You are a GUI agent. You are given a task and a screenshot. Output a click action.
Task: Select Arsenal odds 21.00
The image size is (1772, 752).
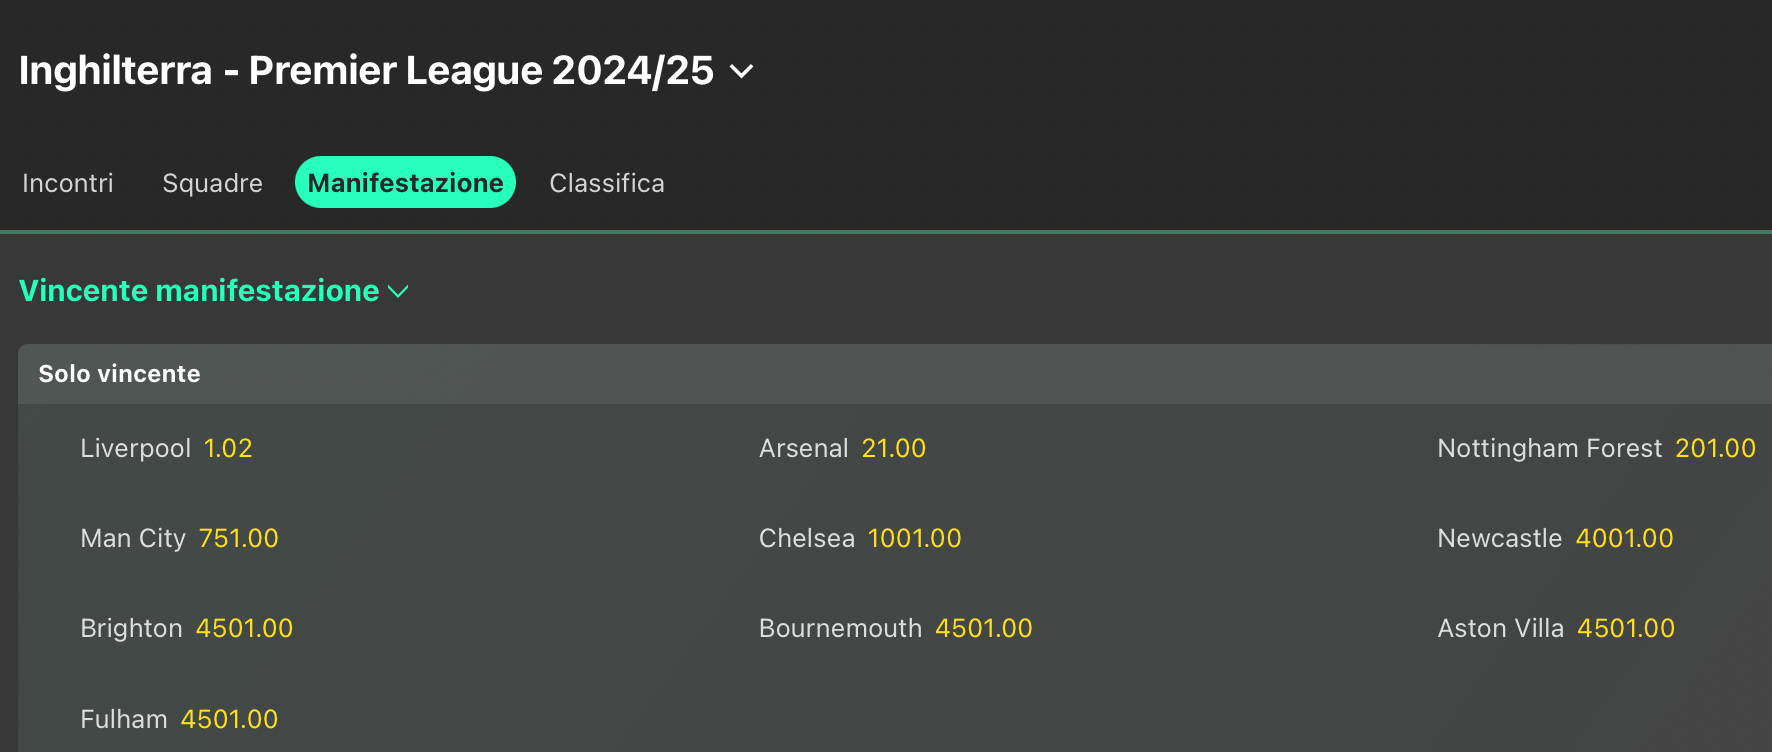(893, 448)
